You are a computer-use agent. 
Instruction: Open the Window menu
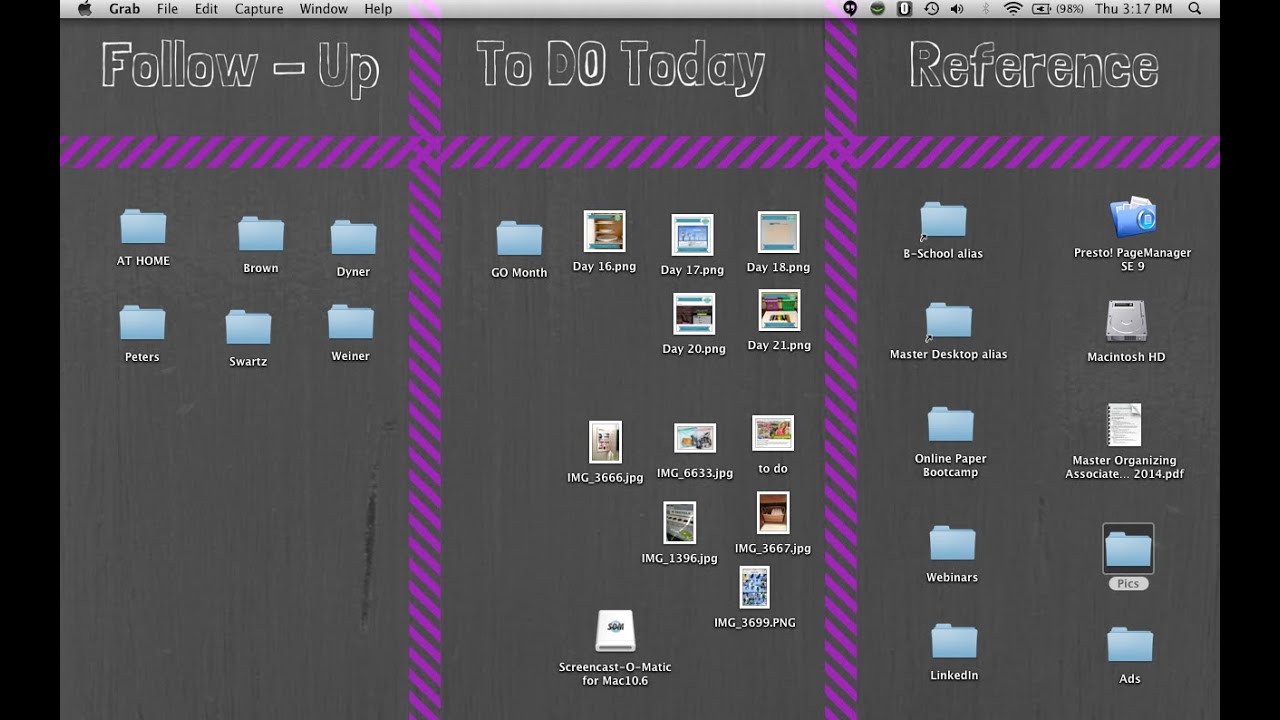[324, 9]
